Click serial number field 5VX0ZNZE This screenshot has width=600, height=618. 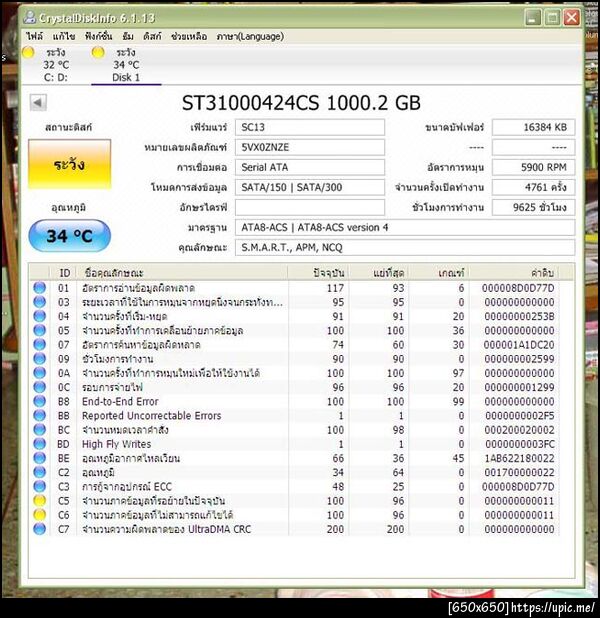coord(310,147)
